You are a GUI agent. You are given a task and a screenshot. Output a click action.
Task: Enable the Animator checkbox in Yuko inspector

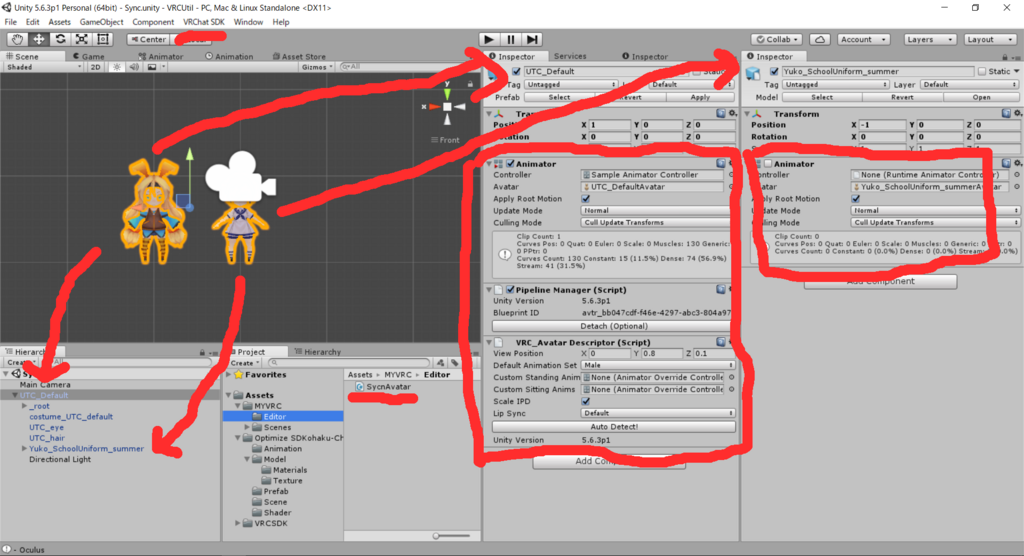click(768, 164)
